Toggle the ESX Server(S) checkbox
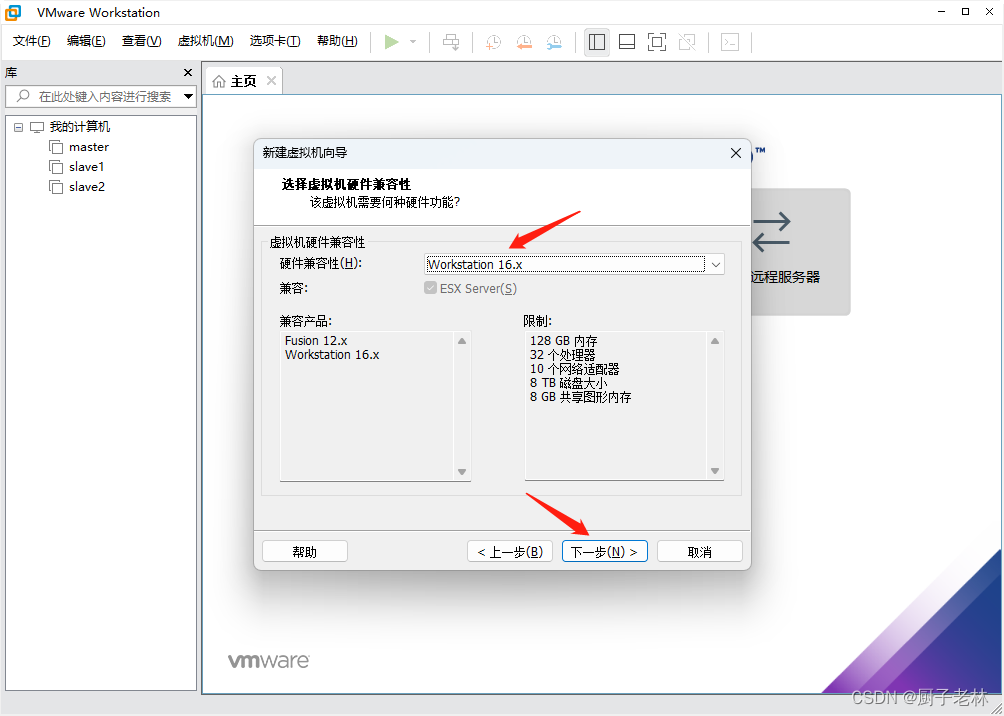 (430, 288)
